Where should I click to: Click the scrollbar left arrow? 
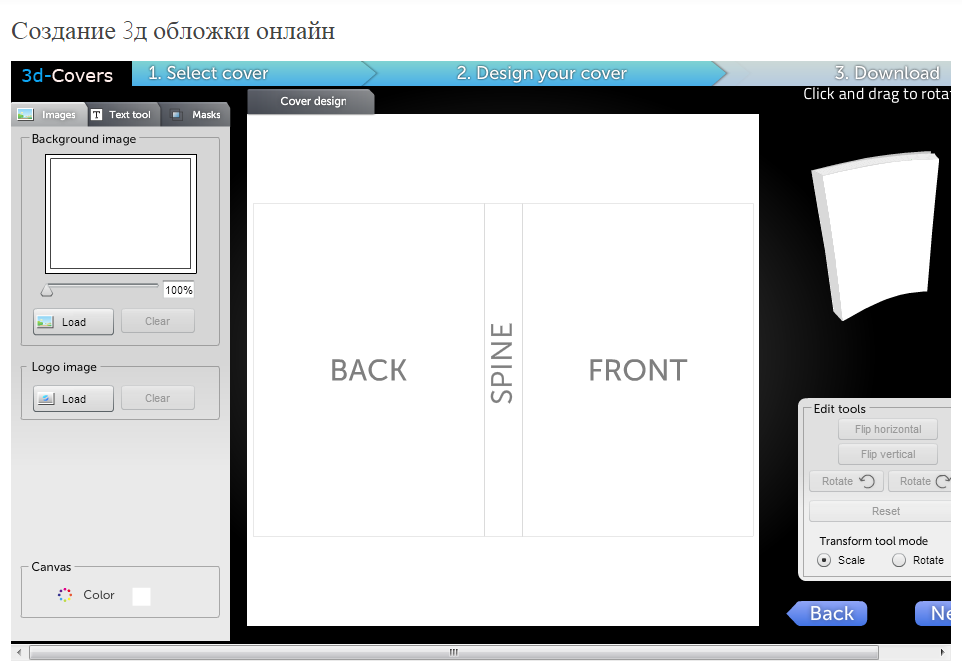tap(20, 652)
